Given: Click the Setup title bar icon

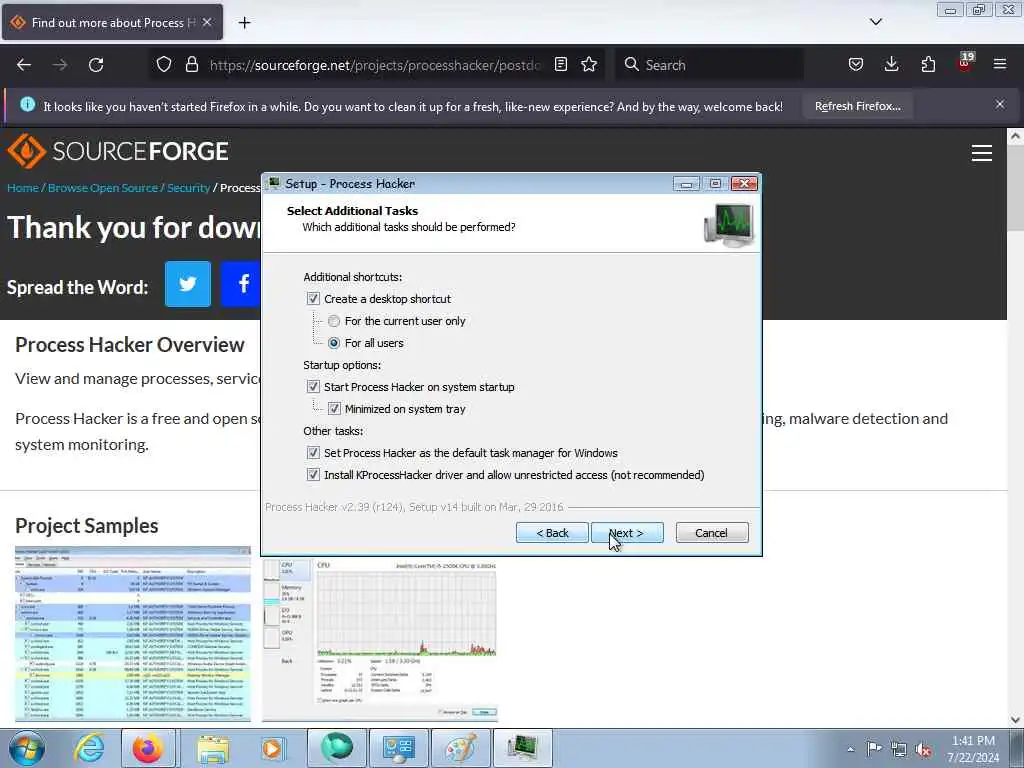Looking at the screenshot, I should click(274, 183).
